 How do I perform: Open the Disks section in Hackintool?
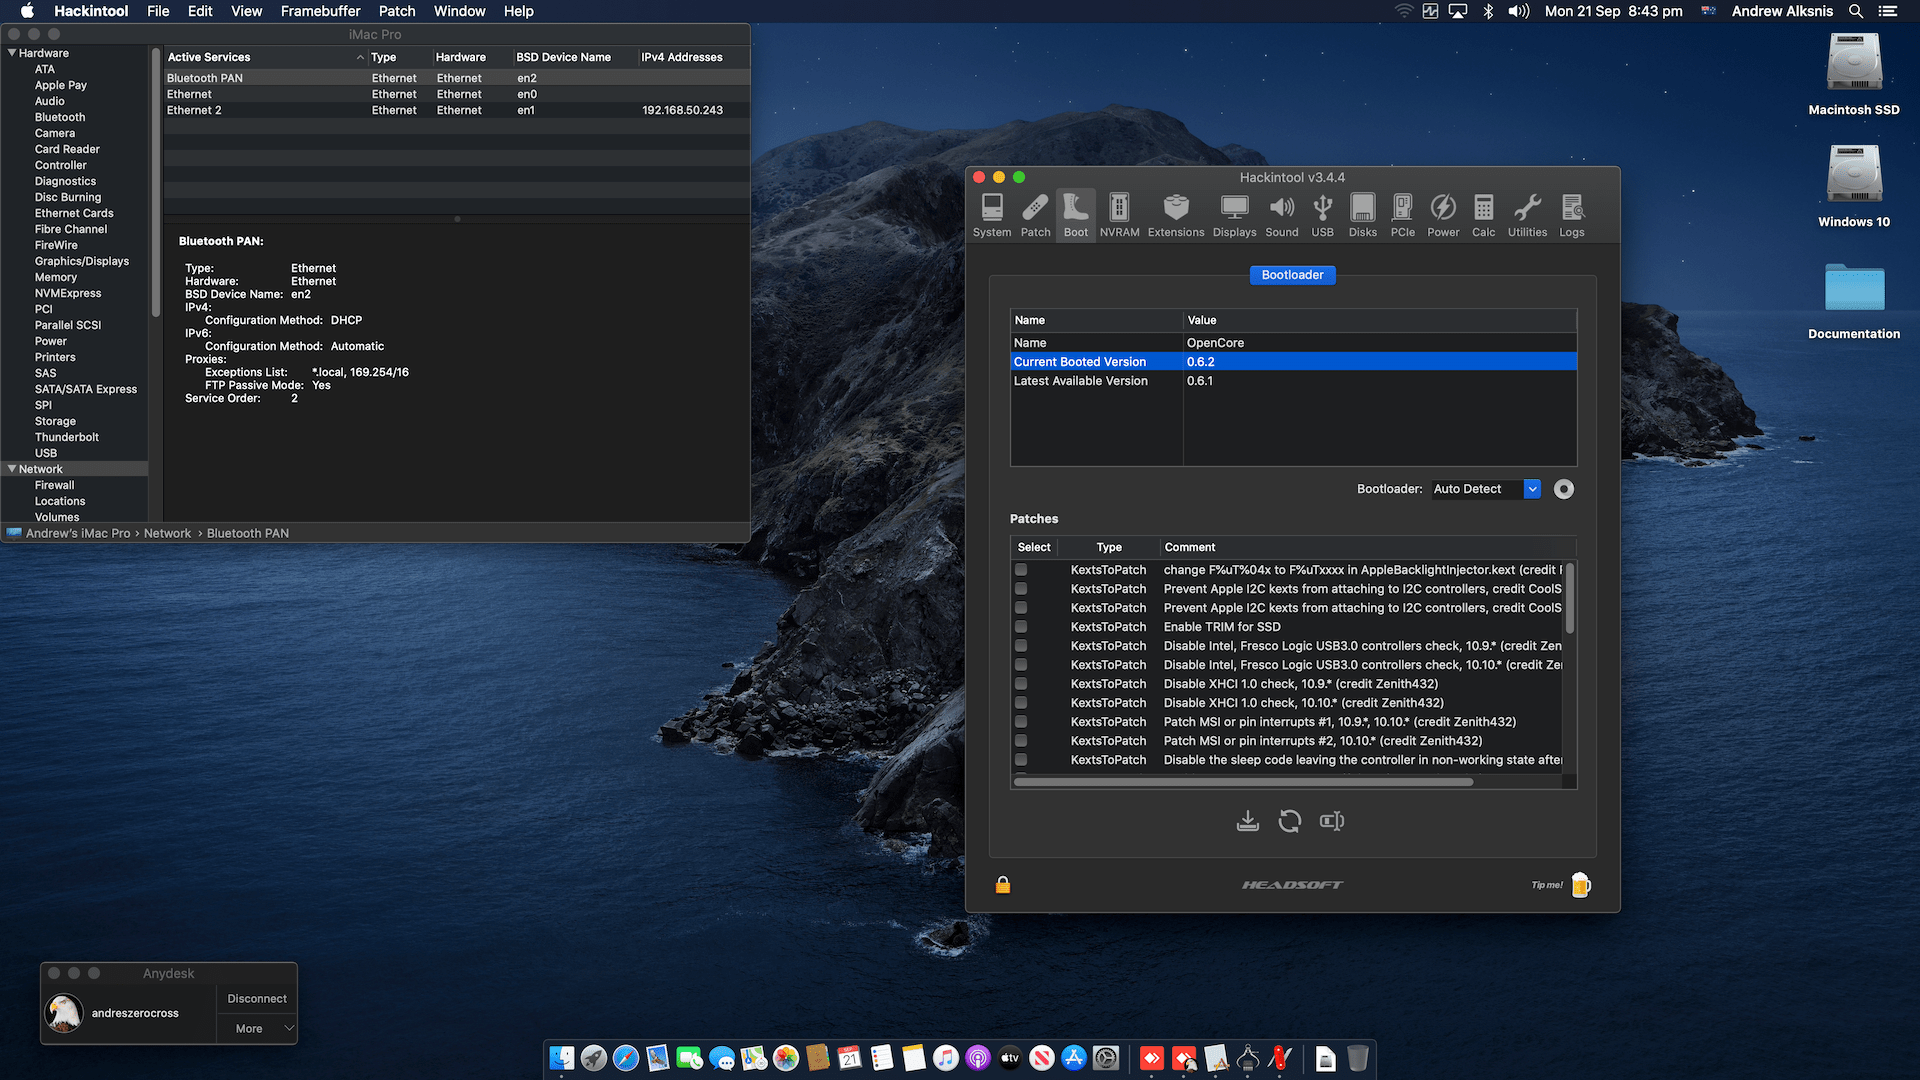pyautogui.click(x=1363, y=215)
